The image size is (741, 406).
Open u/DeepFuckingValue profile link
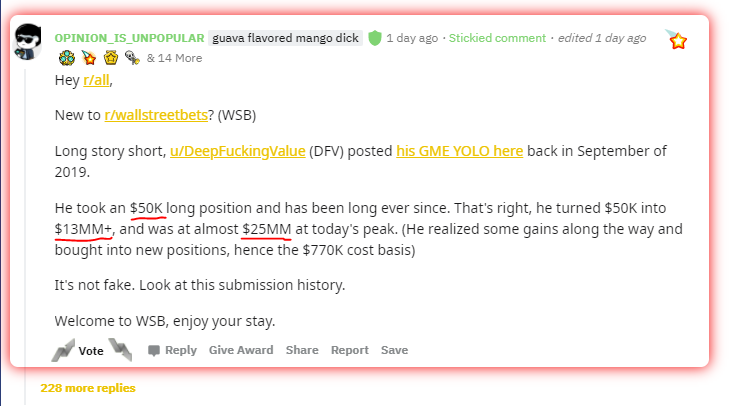click(238, 151)
